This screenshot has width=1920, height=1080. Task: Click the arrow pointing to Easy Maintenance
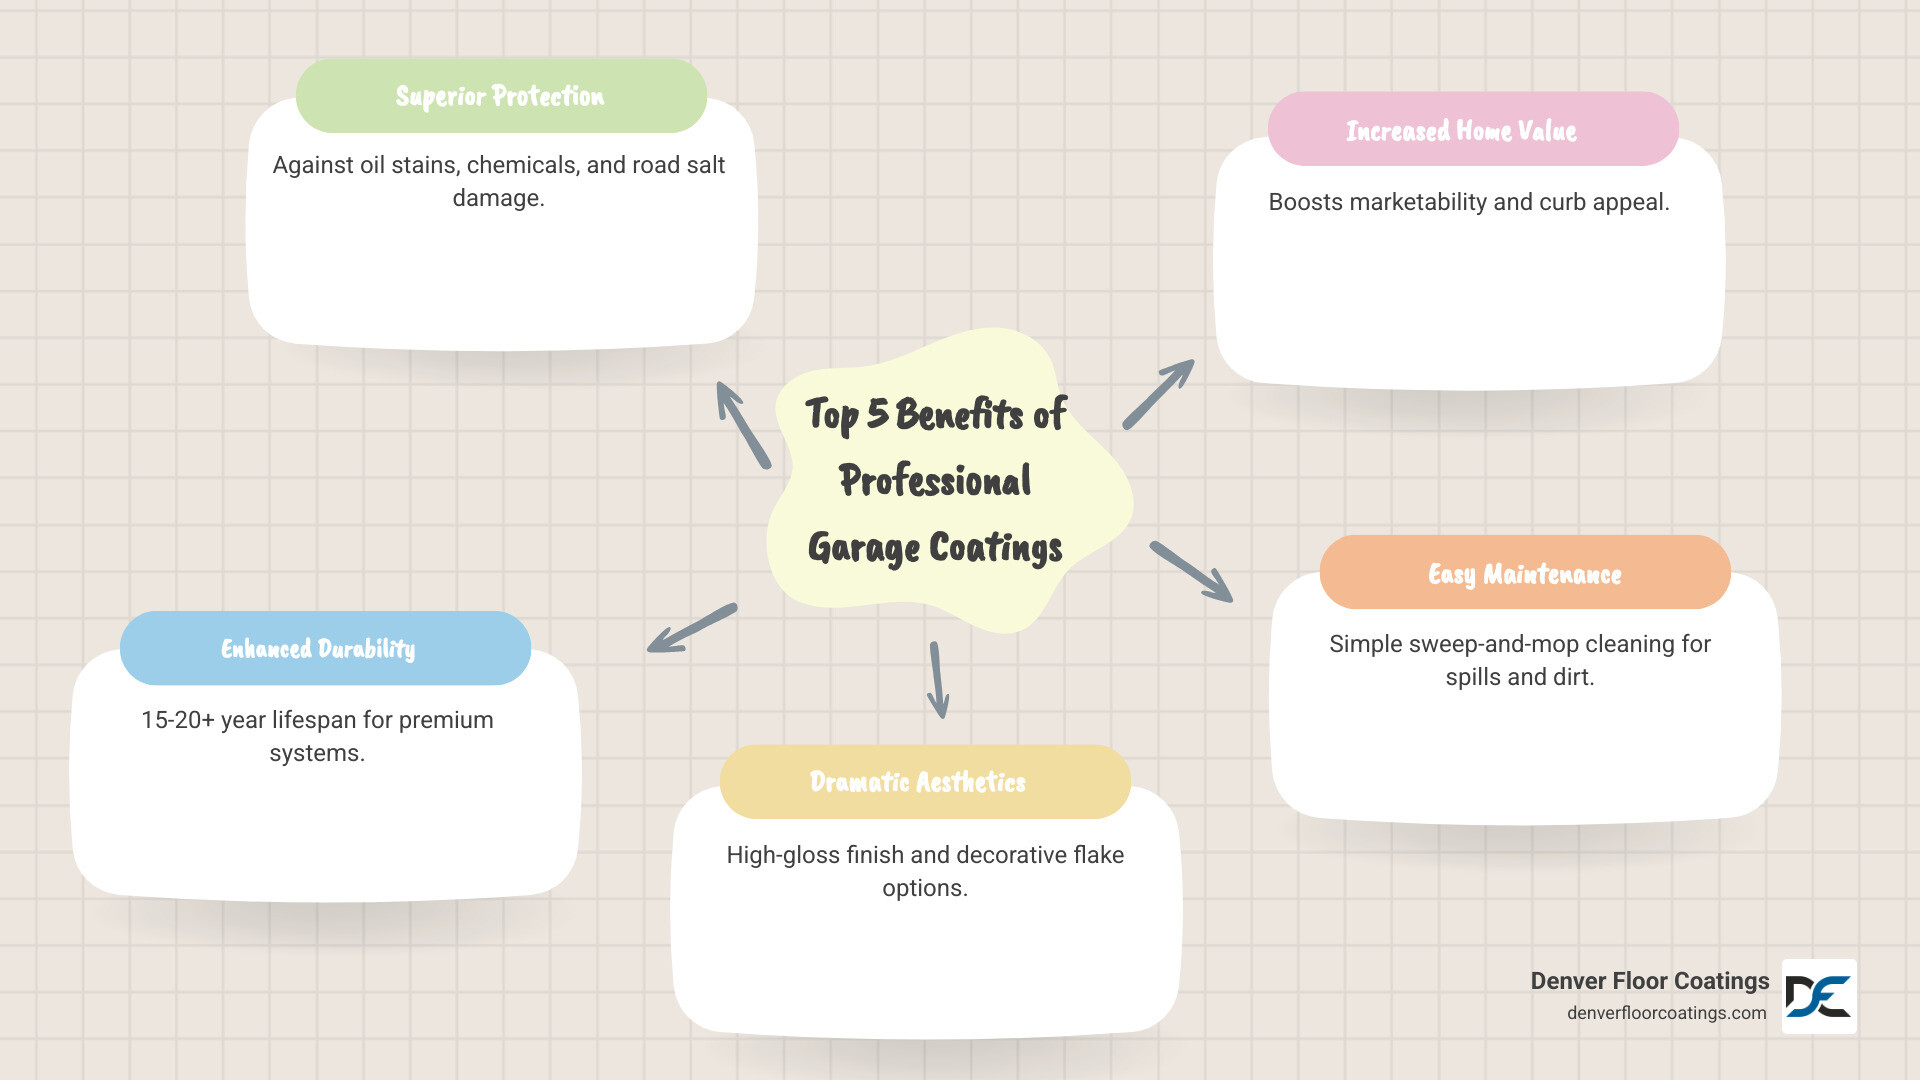(1191, 572)
